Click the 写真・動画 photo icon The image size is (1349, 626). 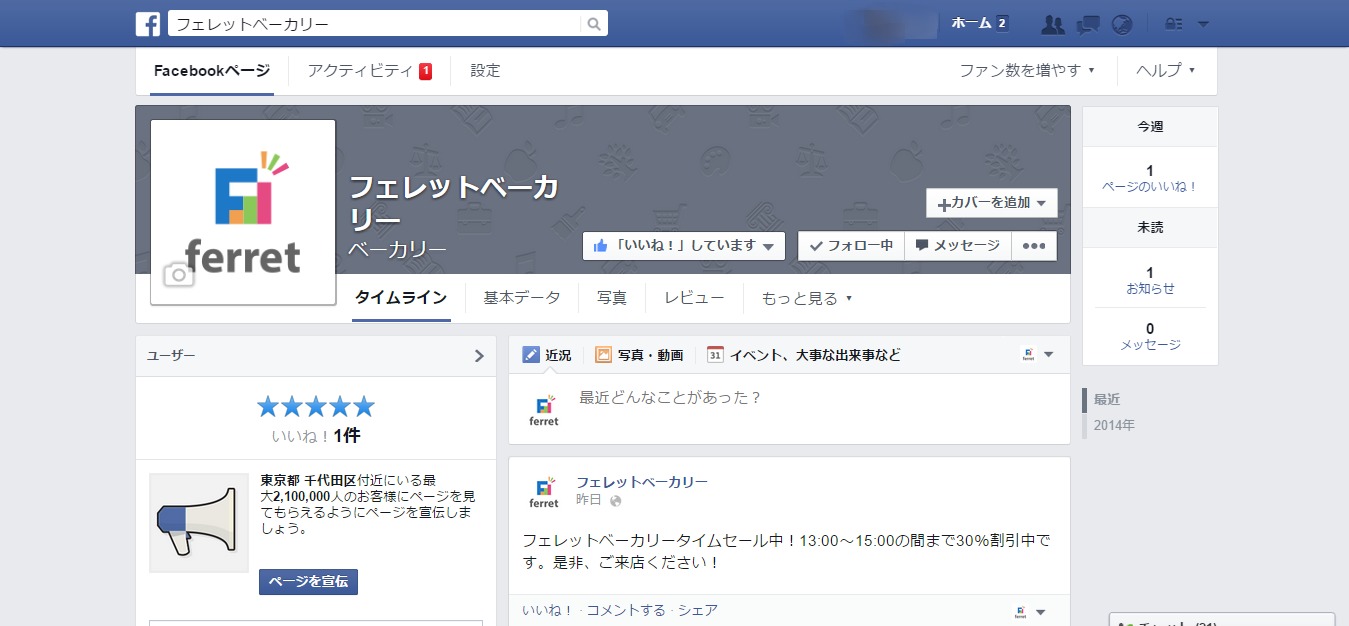pyautogui.click(x=603, y=355)
